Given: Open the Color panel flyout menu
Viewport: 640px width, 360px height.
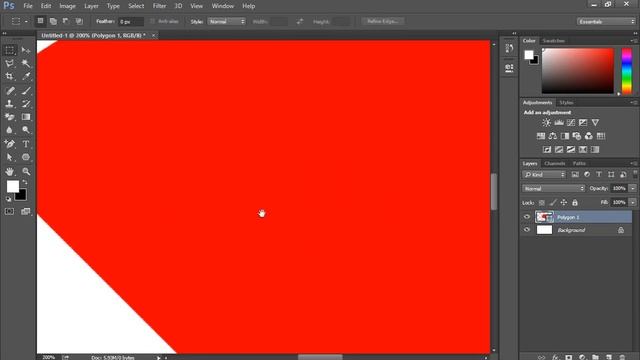Looking at the screenshot, I should [633, 41].
